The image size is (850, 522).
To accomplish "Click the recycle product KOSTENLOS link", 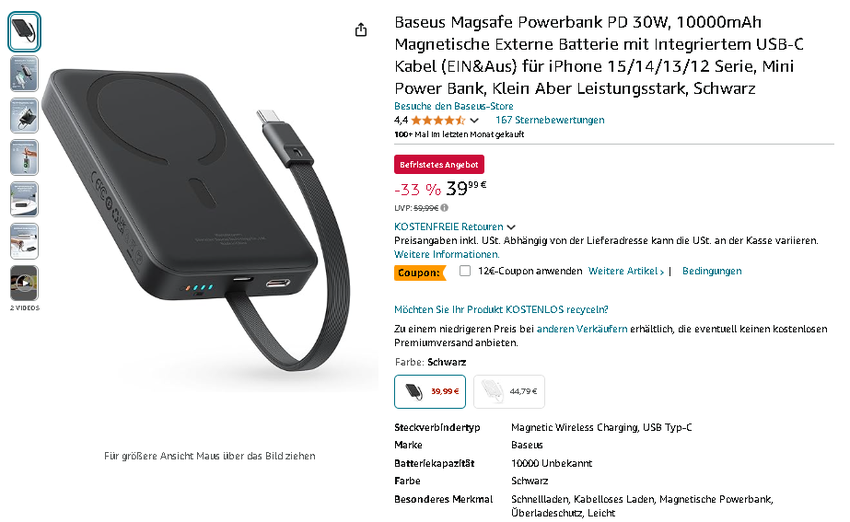I will coord(501,310).
